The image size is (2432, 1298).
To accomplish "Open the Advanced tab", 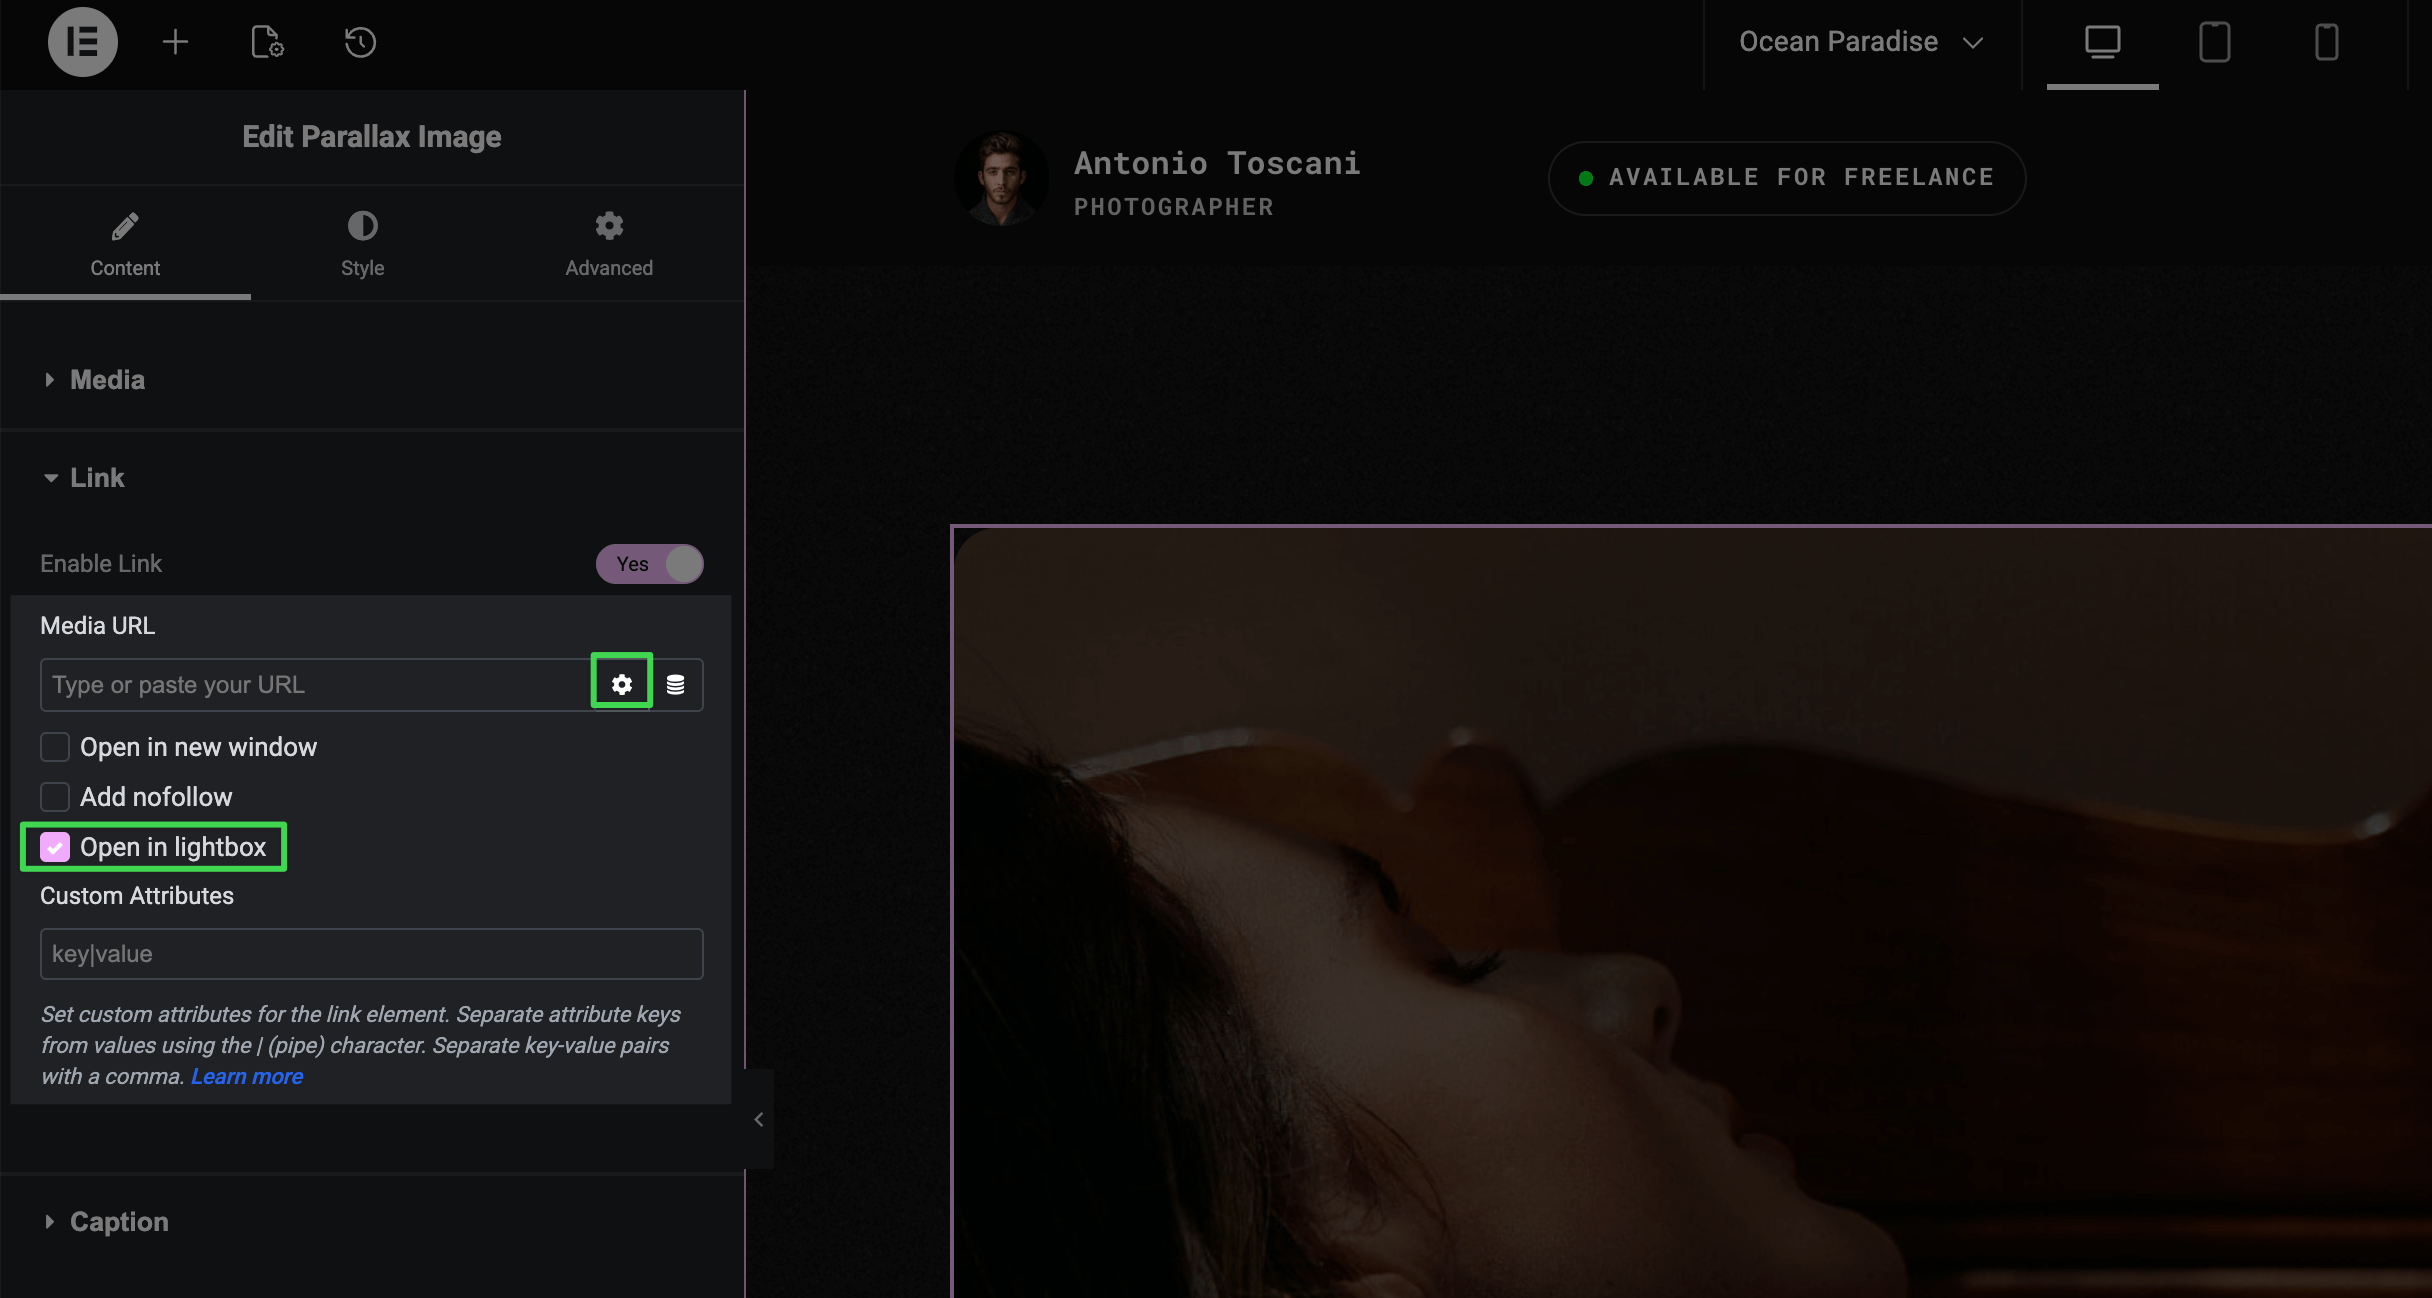I will [609, 243].
